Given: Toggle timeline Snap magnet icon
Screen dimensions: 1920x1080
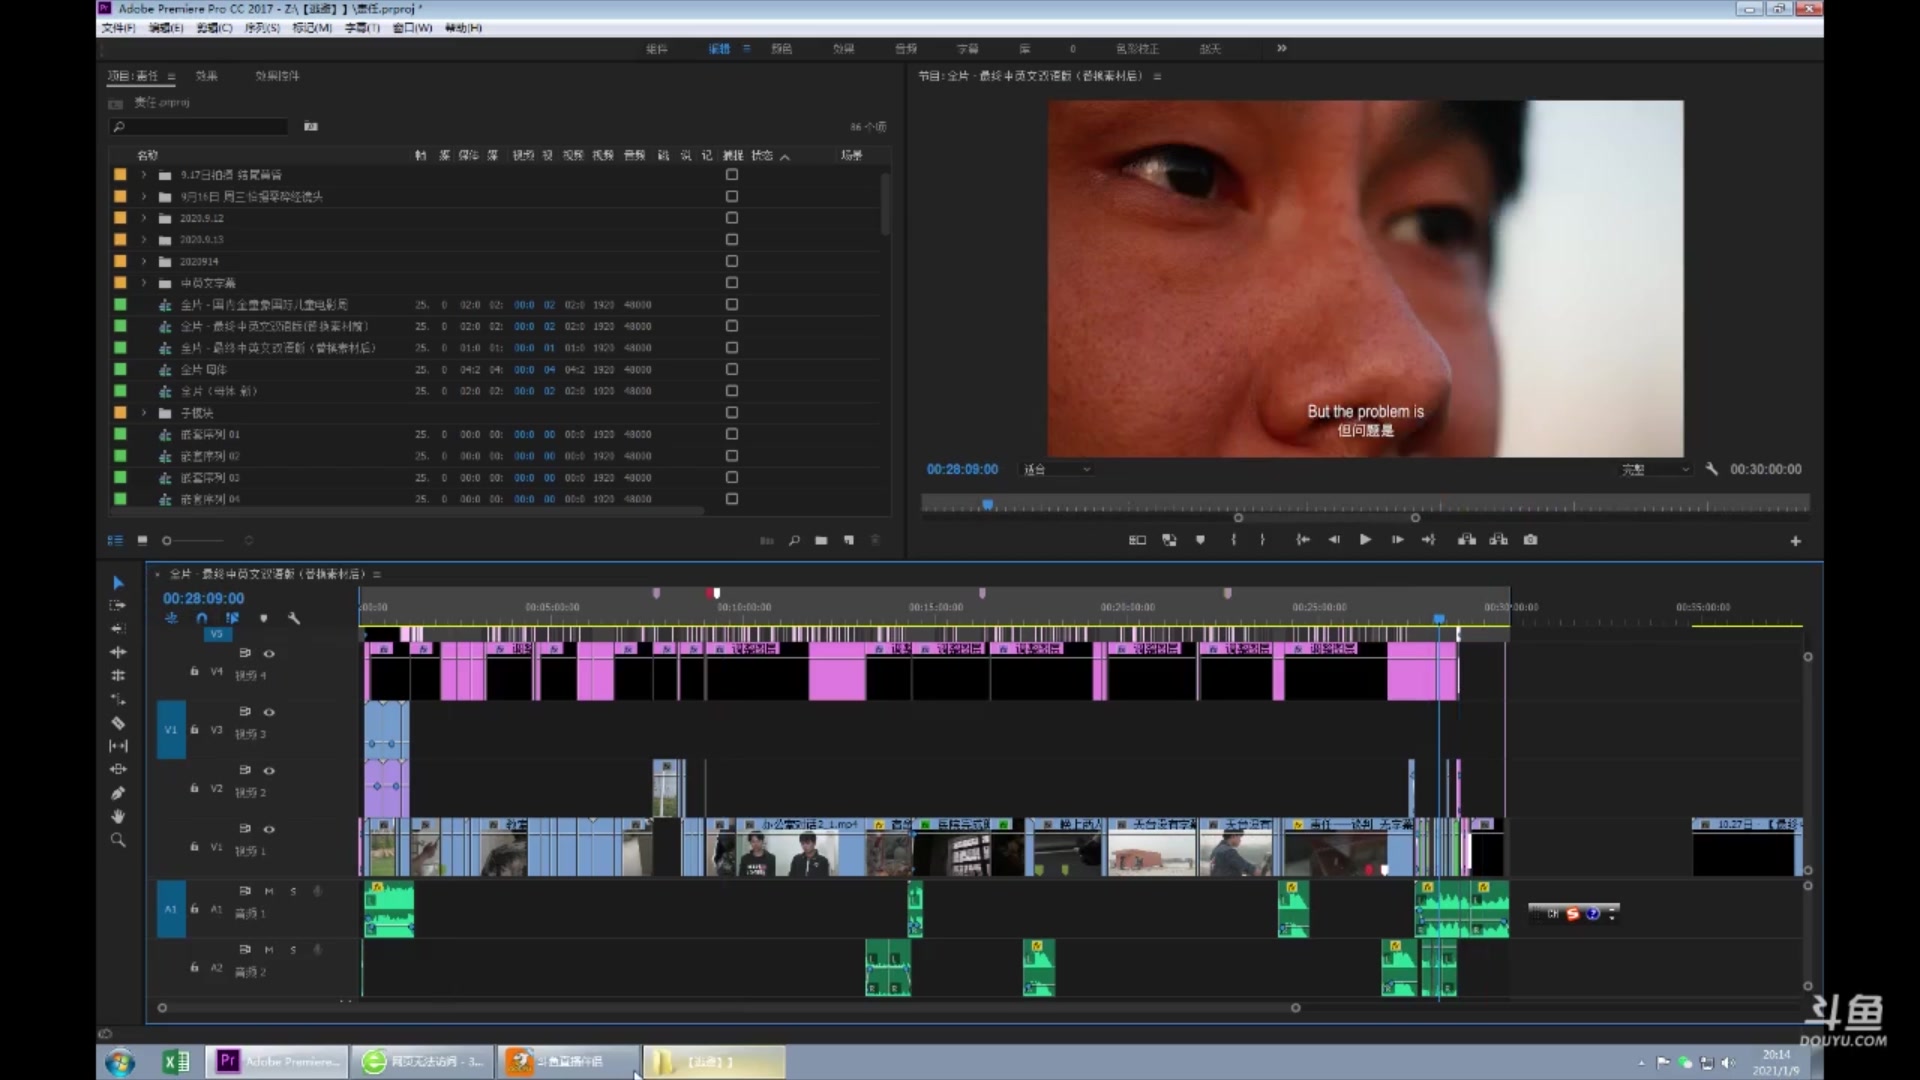Looking at the screenshot, I should pos(202,618).
